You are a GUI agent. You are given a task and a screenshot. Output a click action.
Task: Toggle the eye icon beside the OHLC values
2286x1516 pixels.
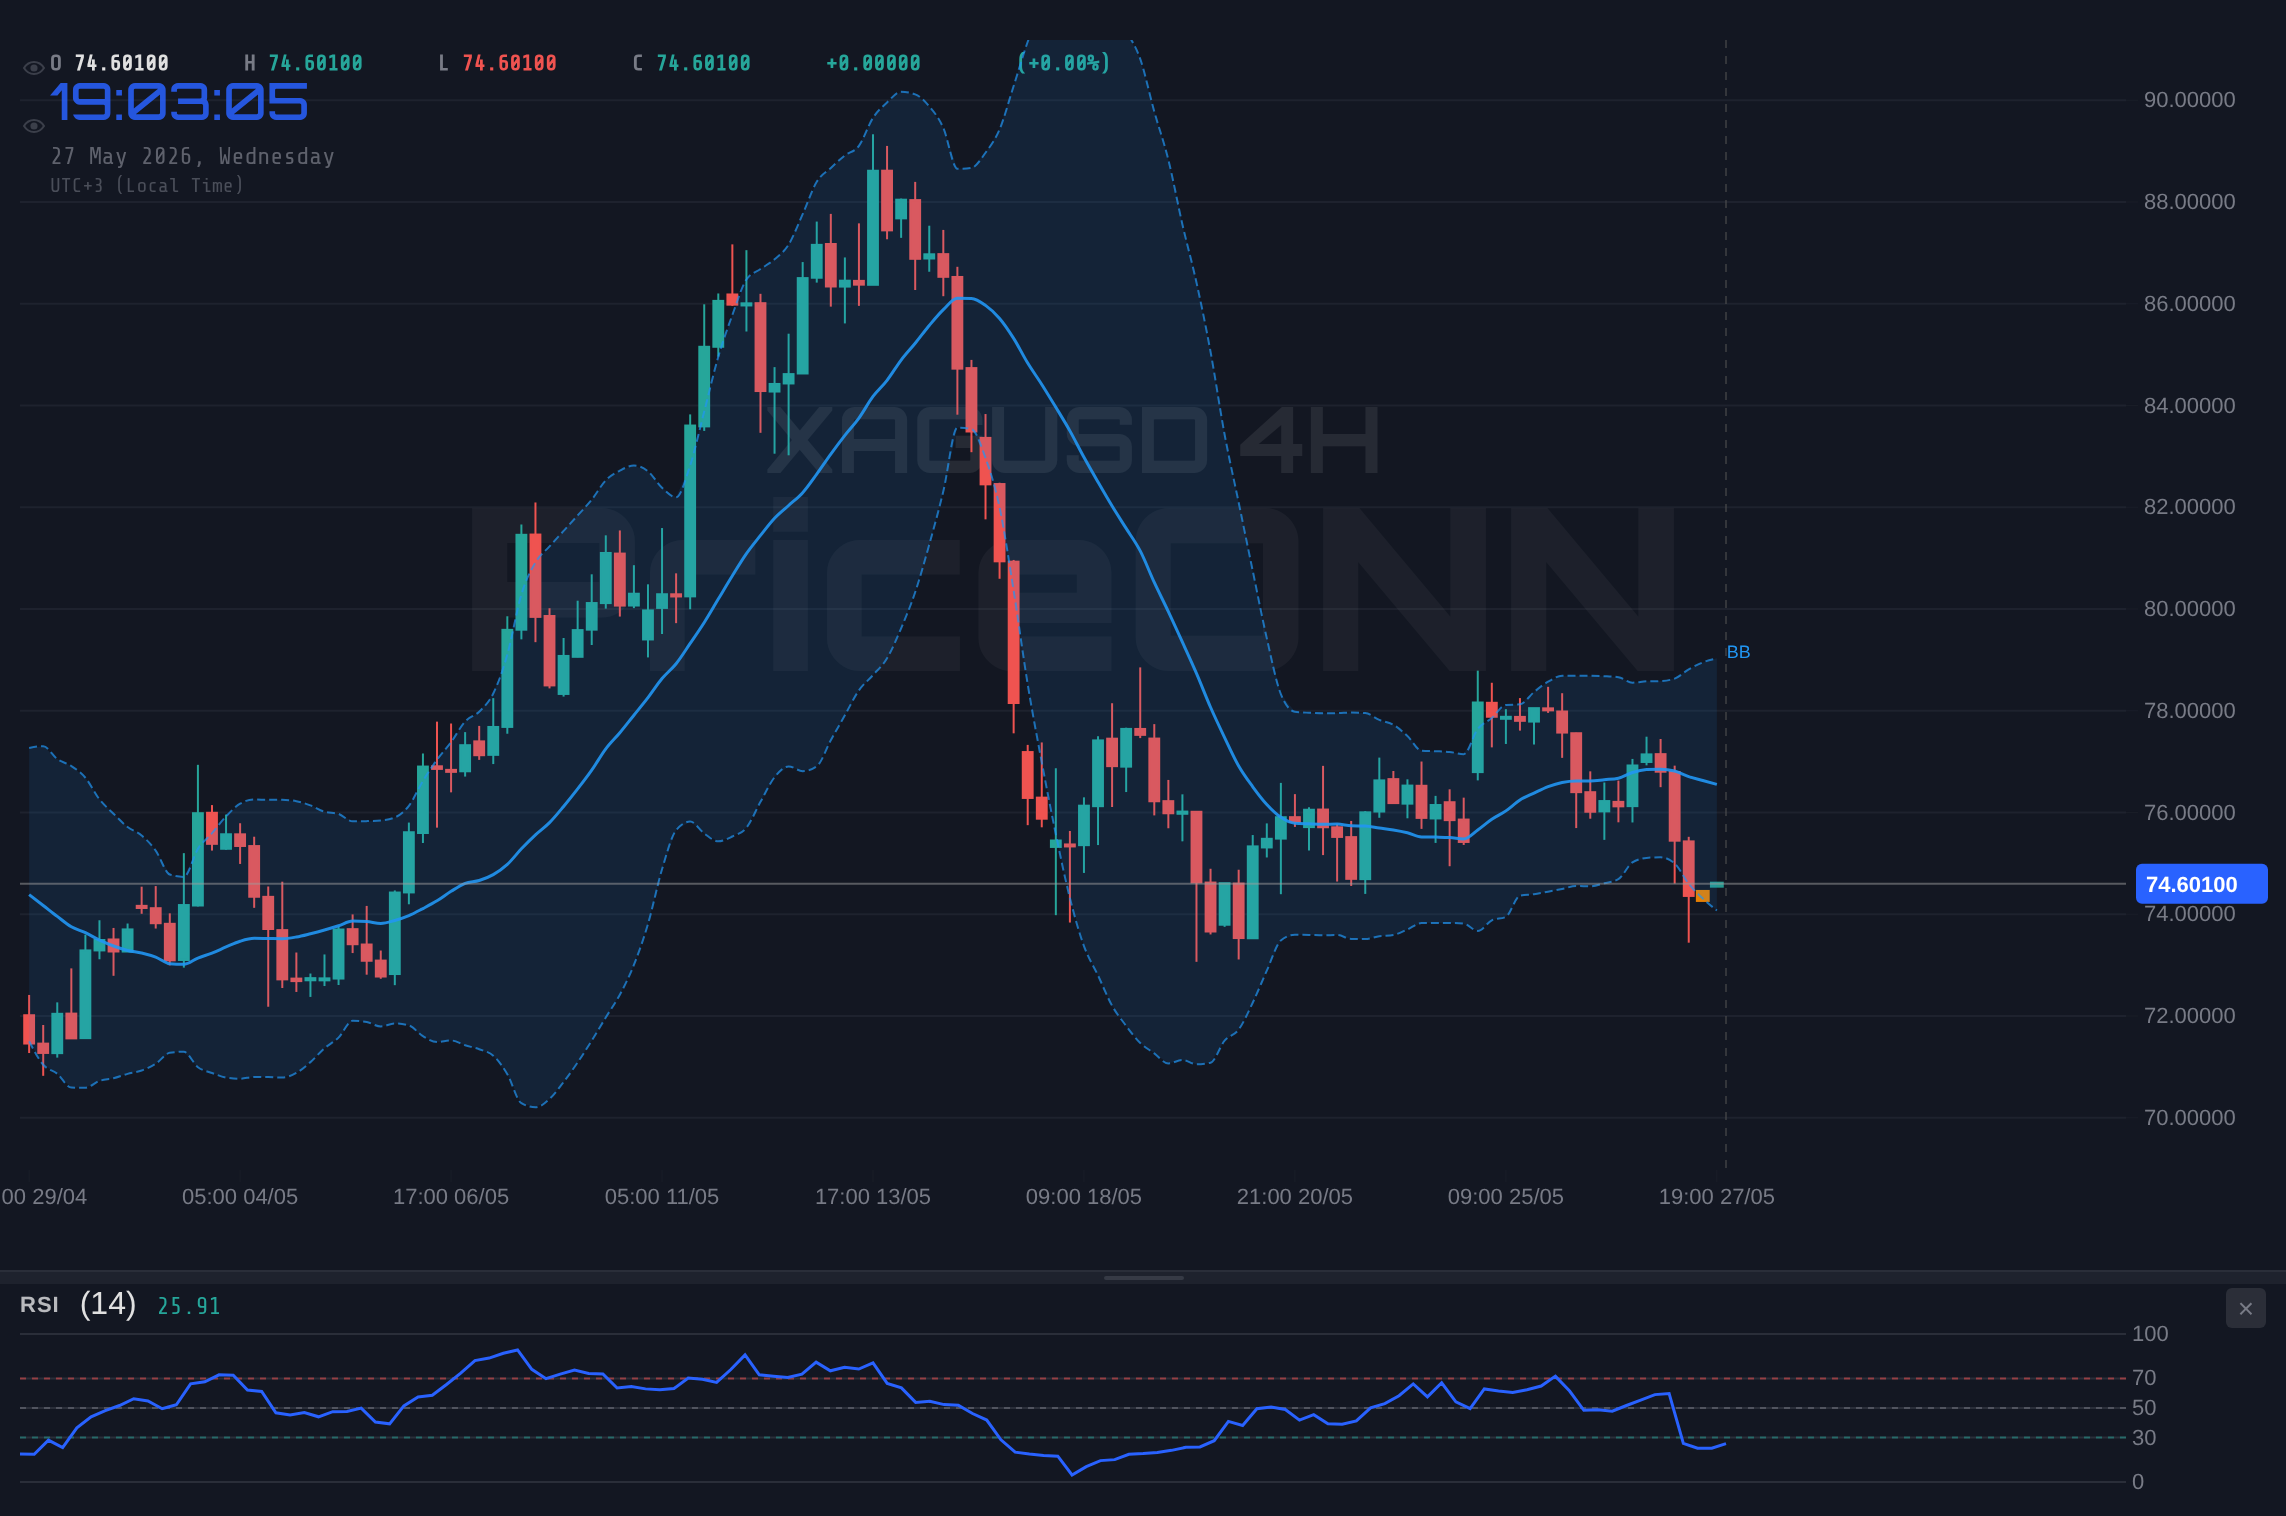point(33,68)
